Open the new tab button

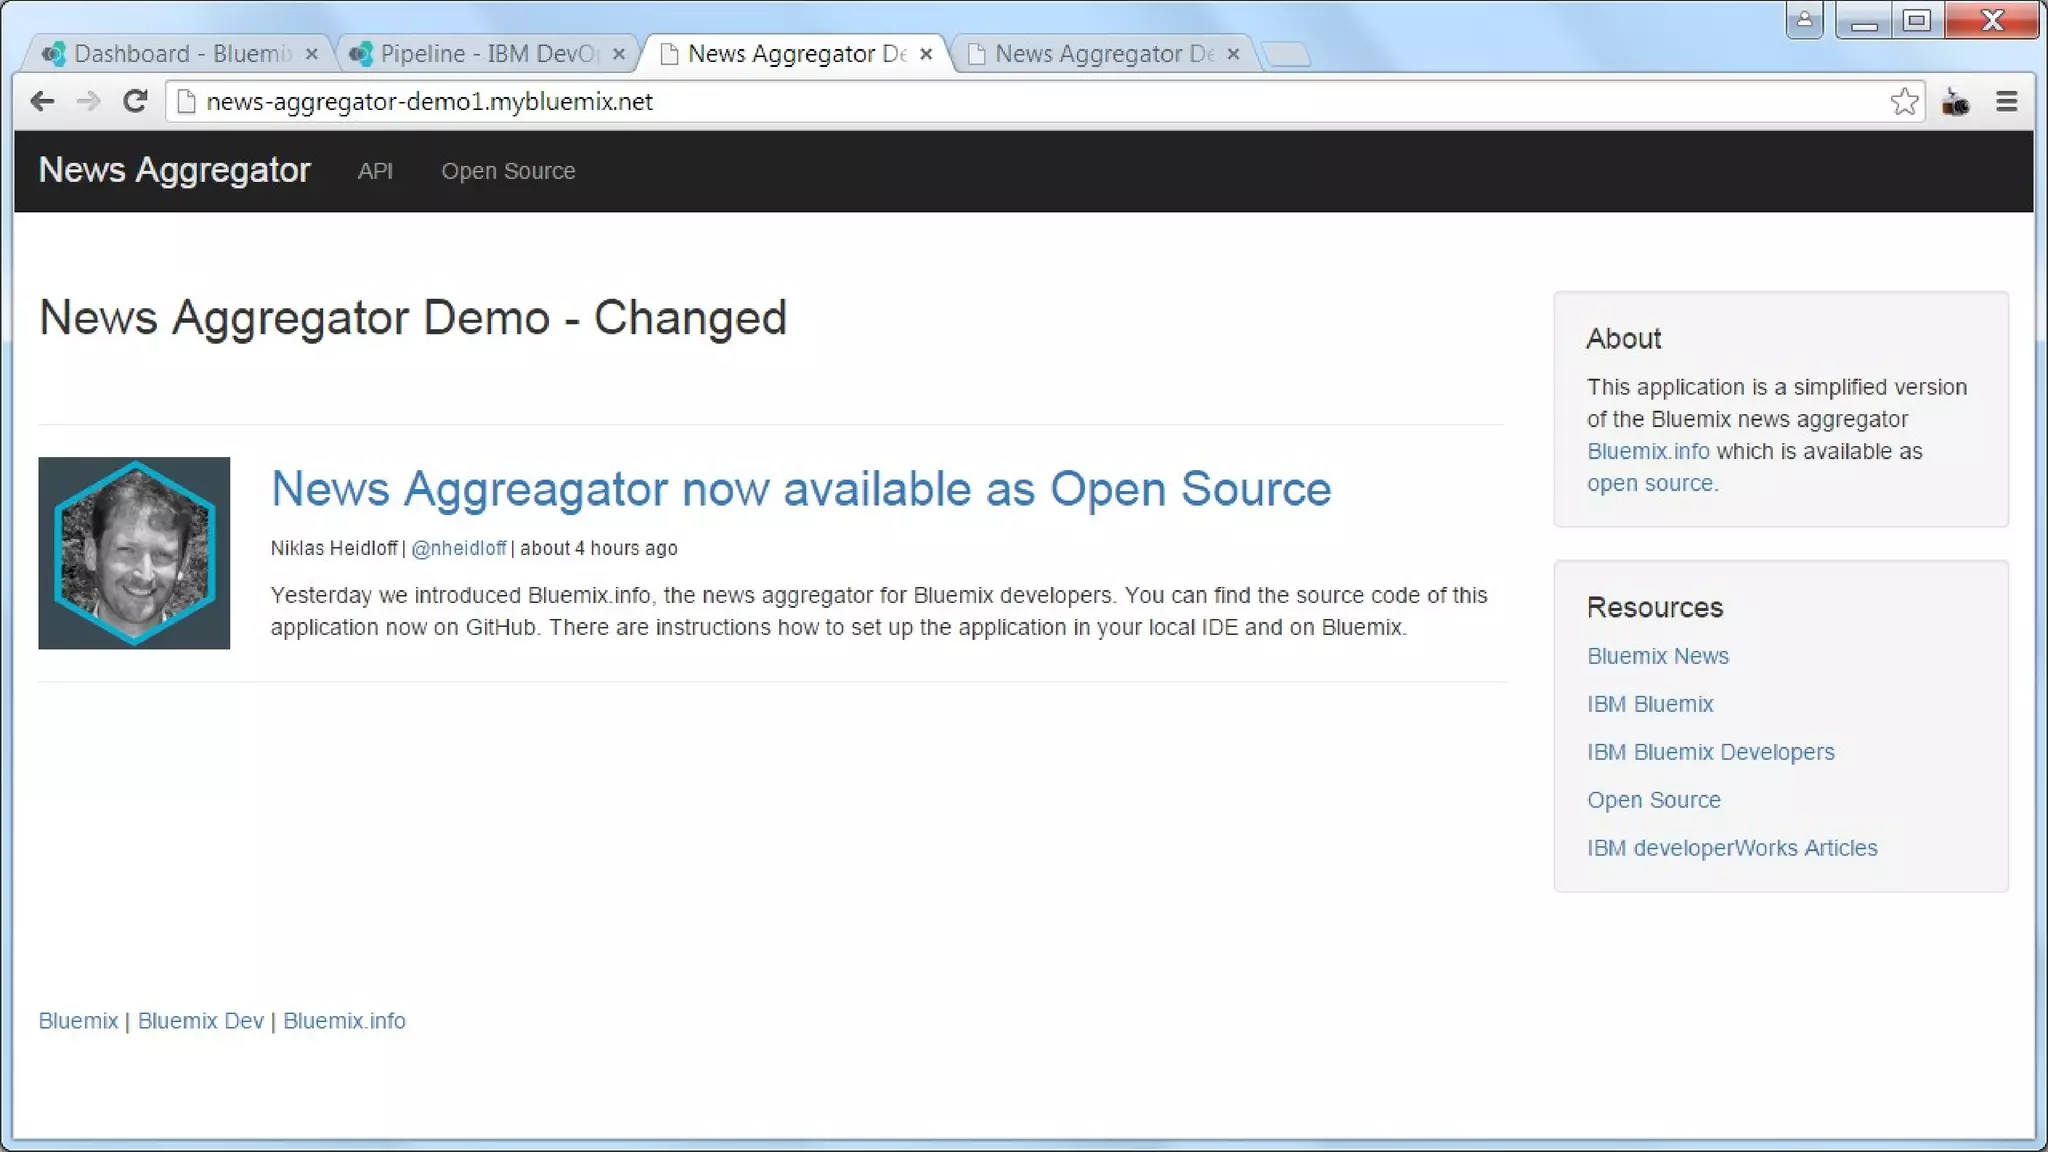pos(1287,54)
